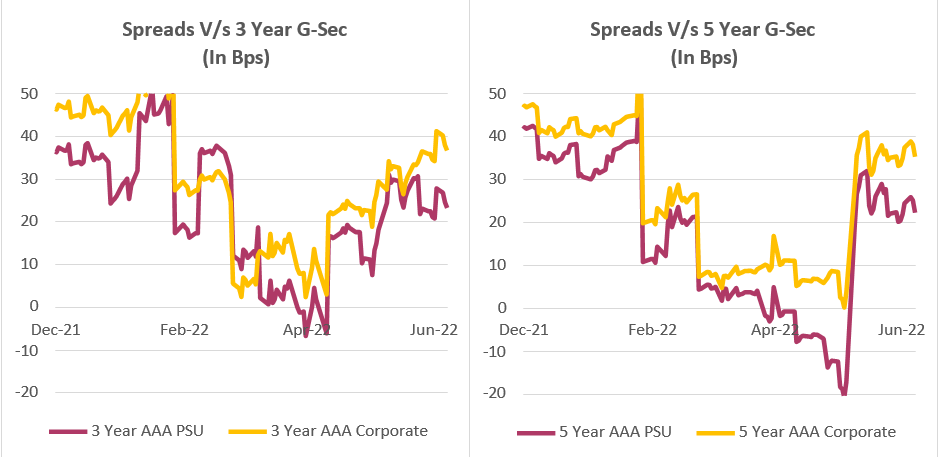This screenshot has height=457, width=940.
Task: Click the "Spreads V/s 3 Year G-Sec" chart title
Action: [x=233, y=30]
